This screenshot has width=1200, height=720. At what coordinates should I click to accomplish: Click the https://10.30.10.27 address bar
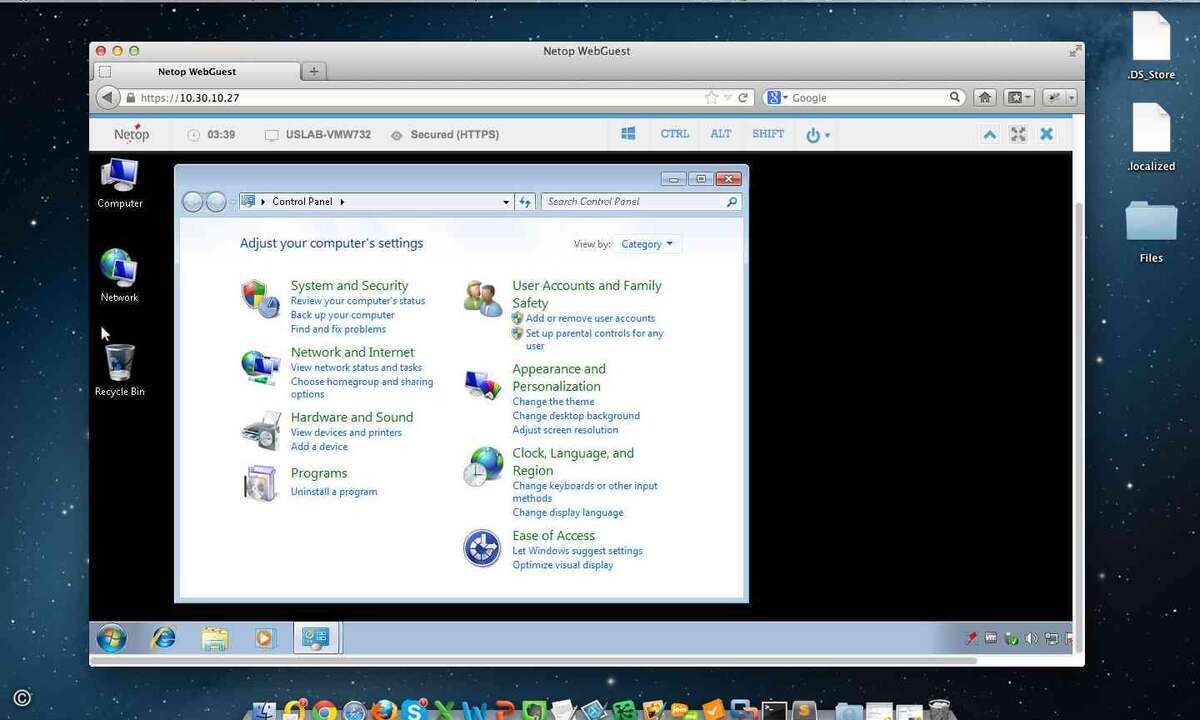tap(420, 98)
